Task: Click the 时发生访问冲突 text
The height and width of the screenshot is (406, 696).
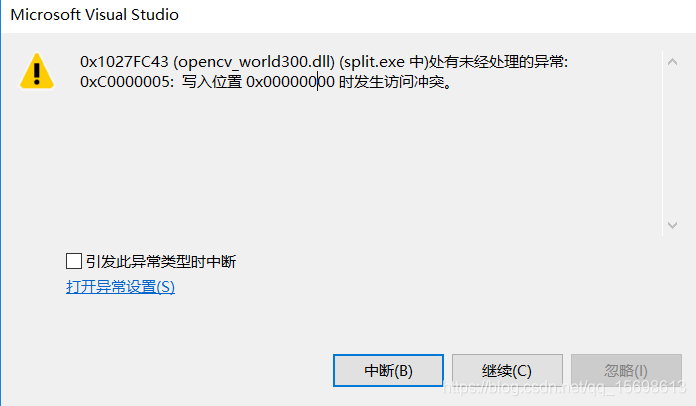Action: click(391, 82)
